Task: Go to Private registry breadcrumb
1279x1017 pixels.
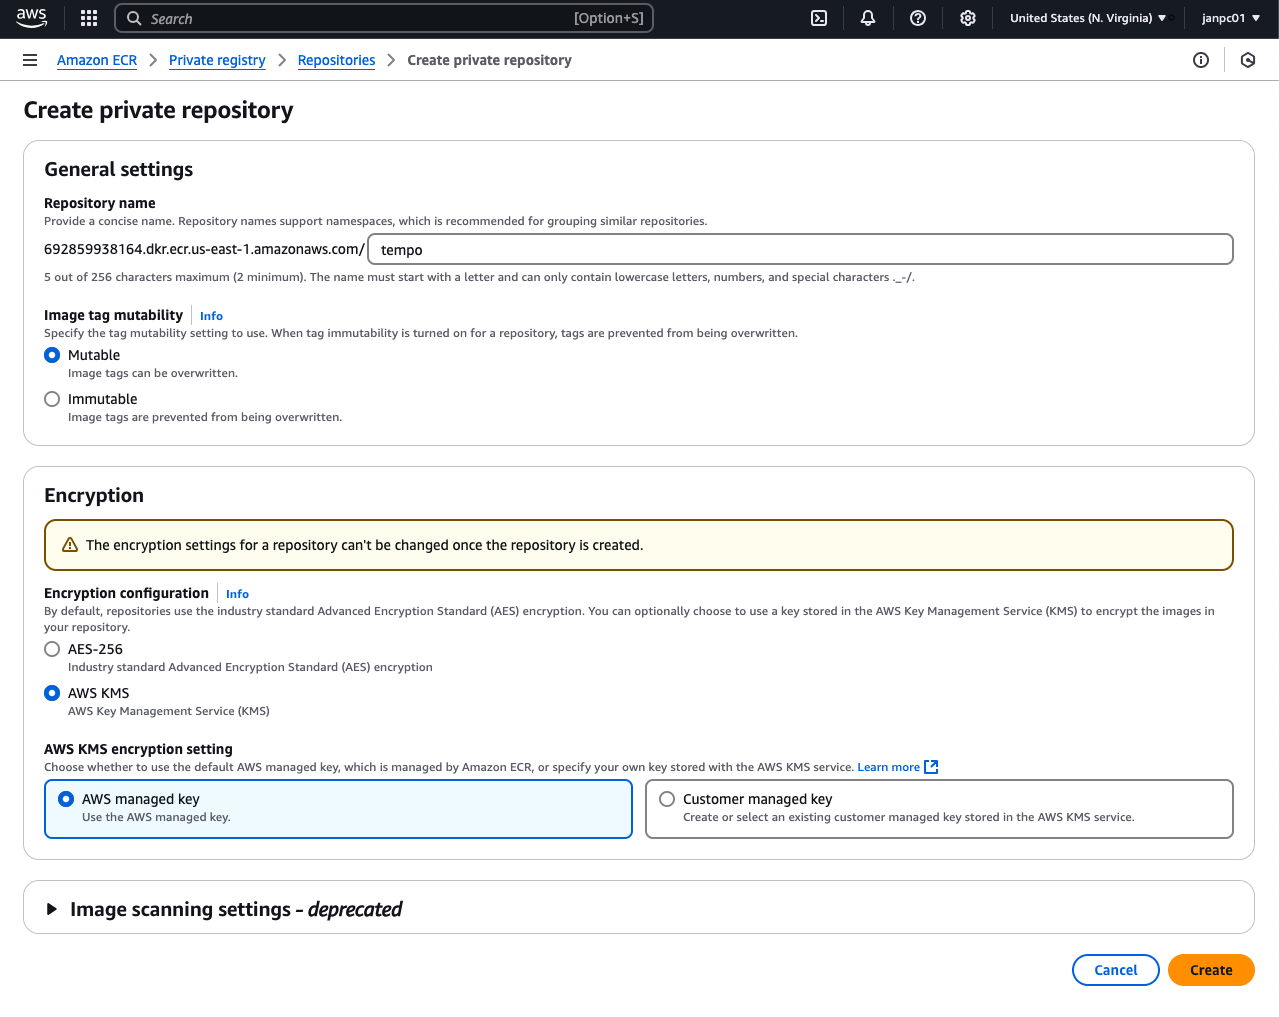Action: click(217, 60)
